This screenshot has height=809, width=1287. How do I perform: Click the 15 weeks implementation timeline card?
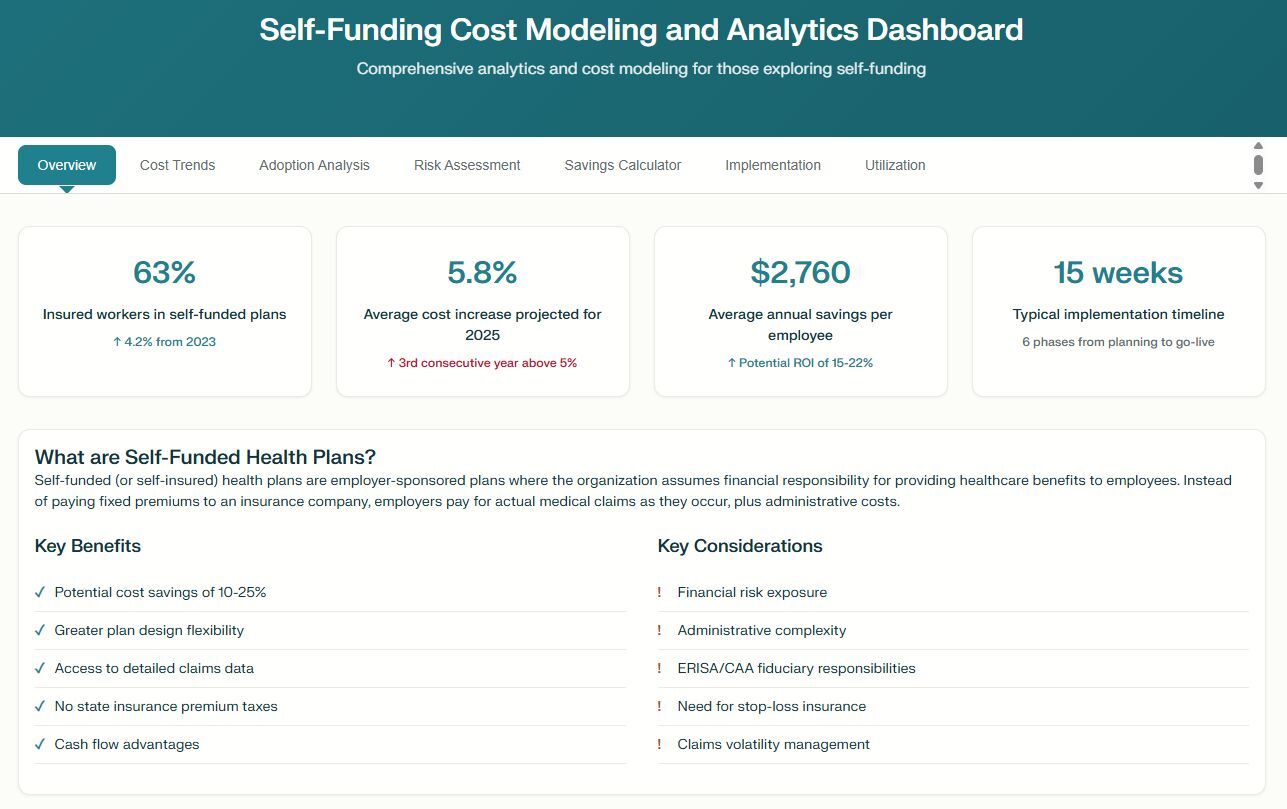coord(1118,311)
